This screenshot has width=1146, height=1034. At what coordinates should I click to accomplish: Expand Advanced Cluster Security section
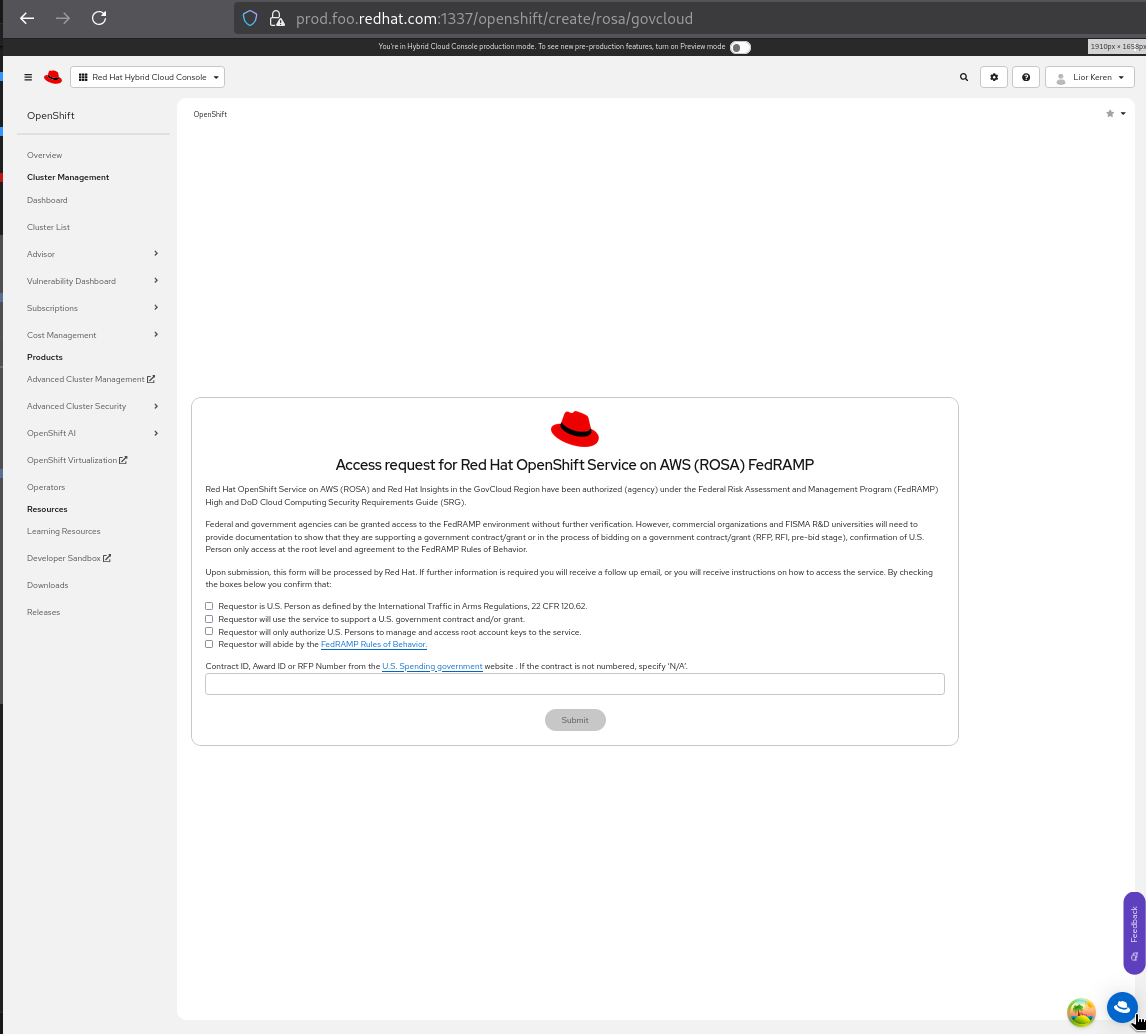92,406
